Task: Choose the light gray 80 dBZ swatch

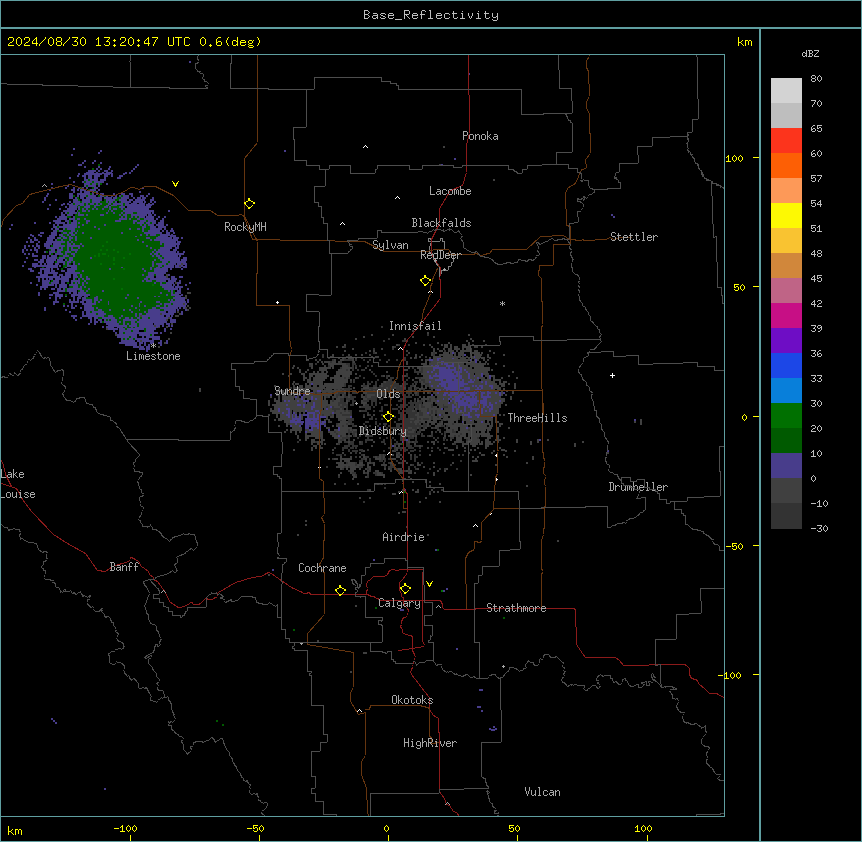Action: (786, 91)
